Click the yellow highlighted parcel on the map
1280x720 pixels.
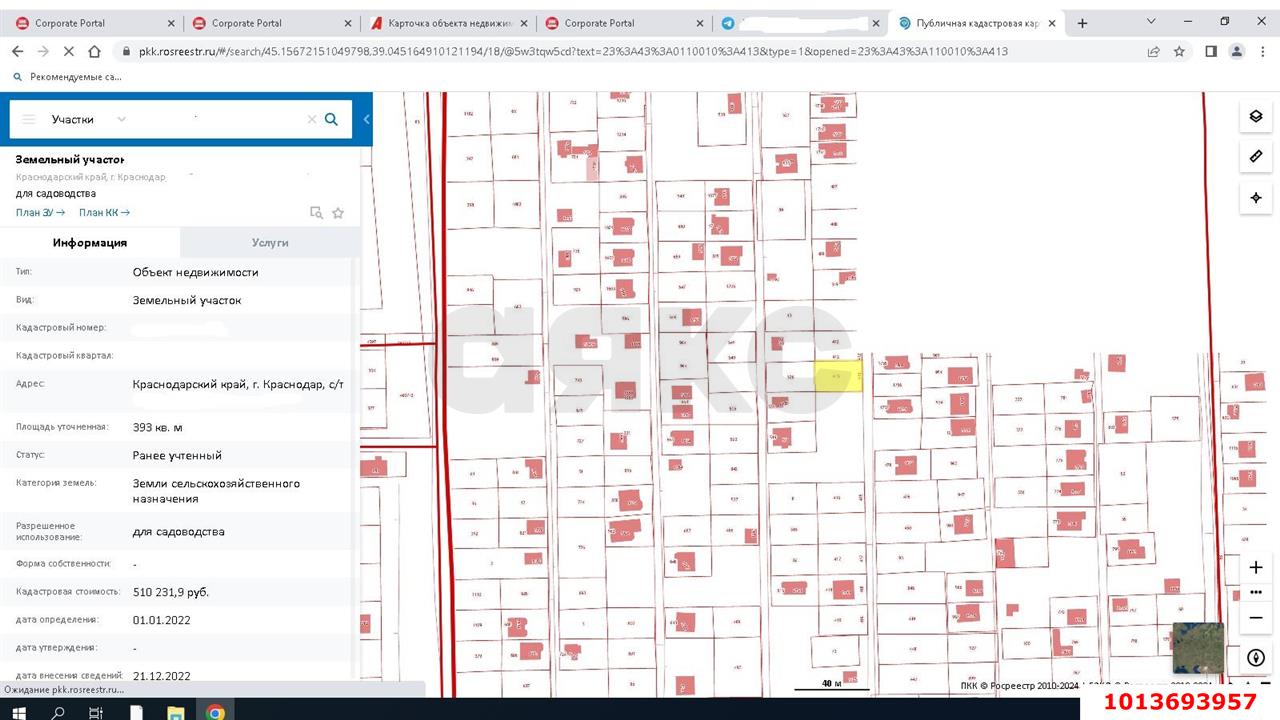point(838,377)
